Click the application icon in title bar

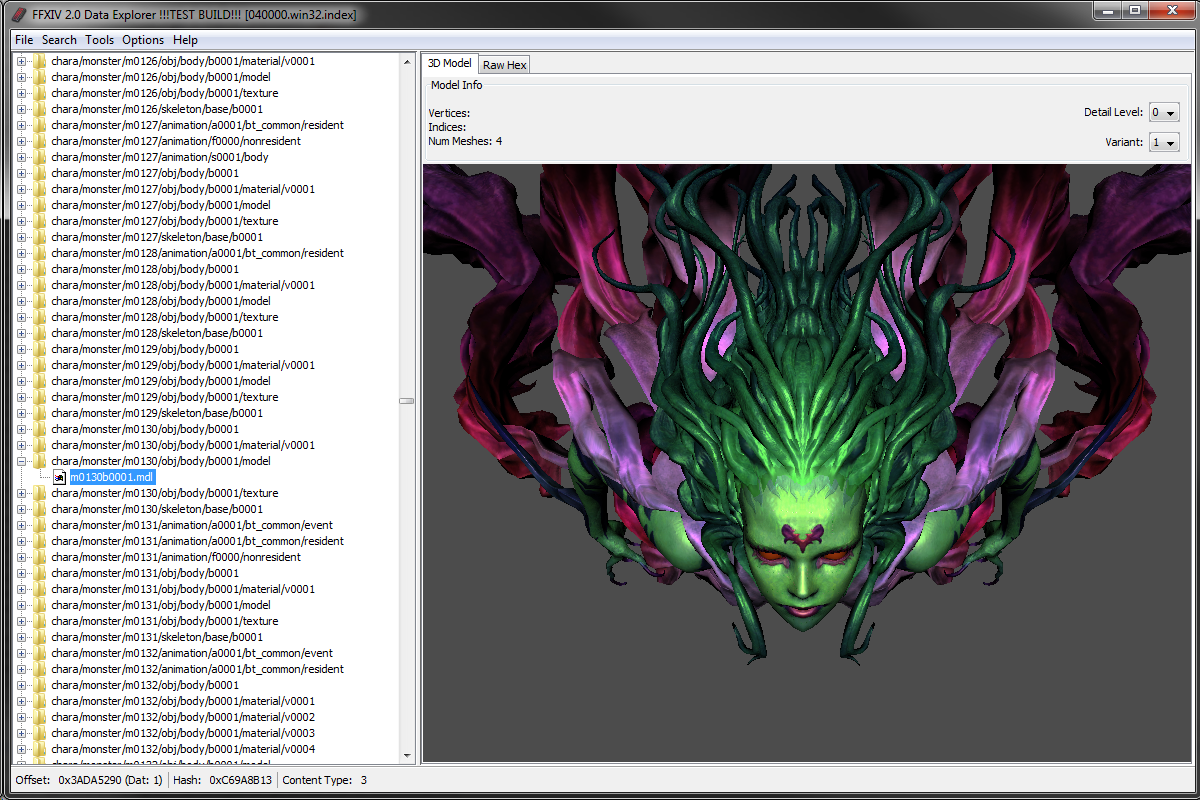tap(18, 14)
